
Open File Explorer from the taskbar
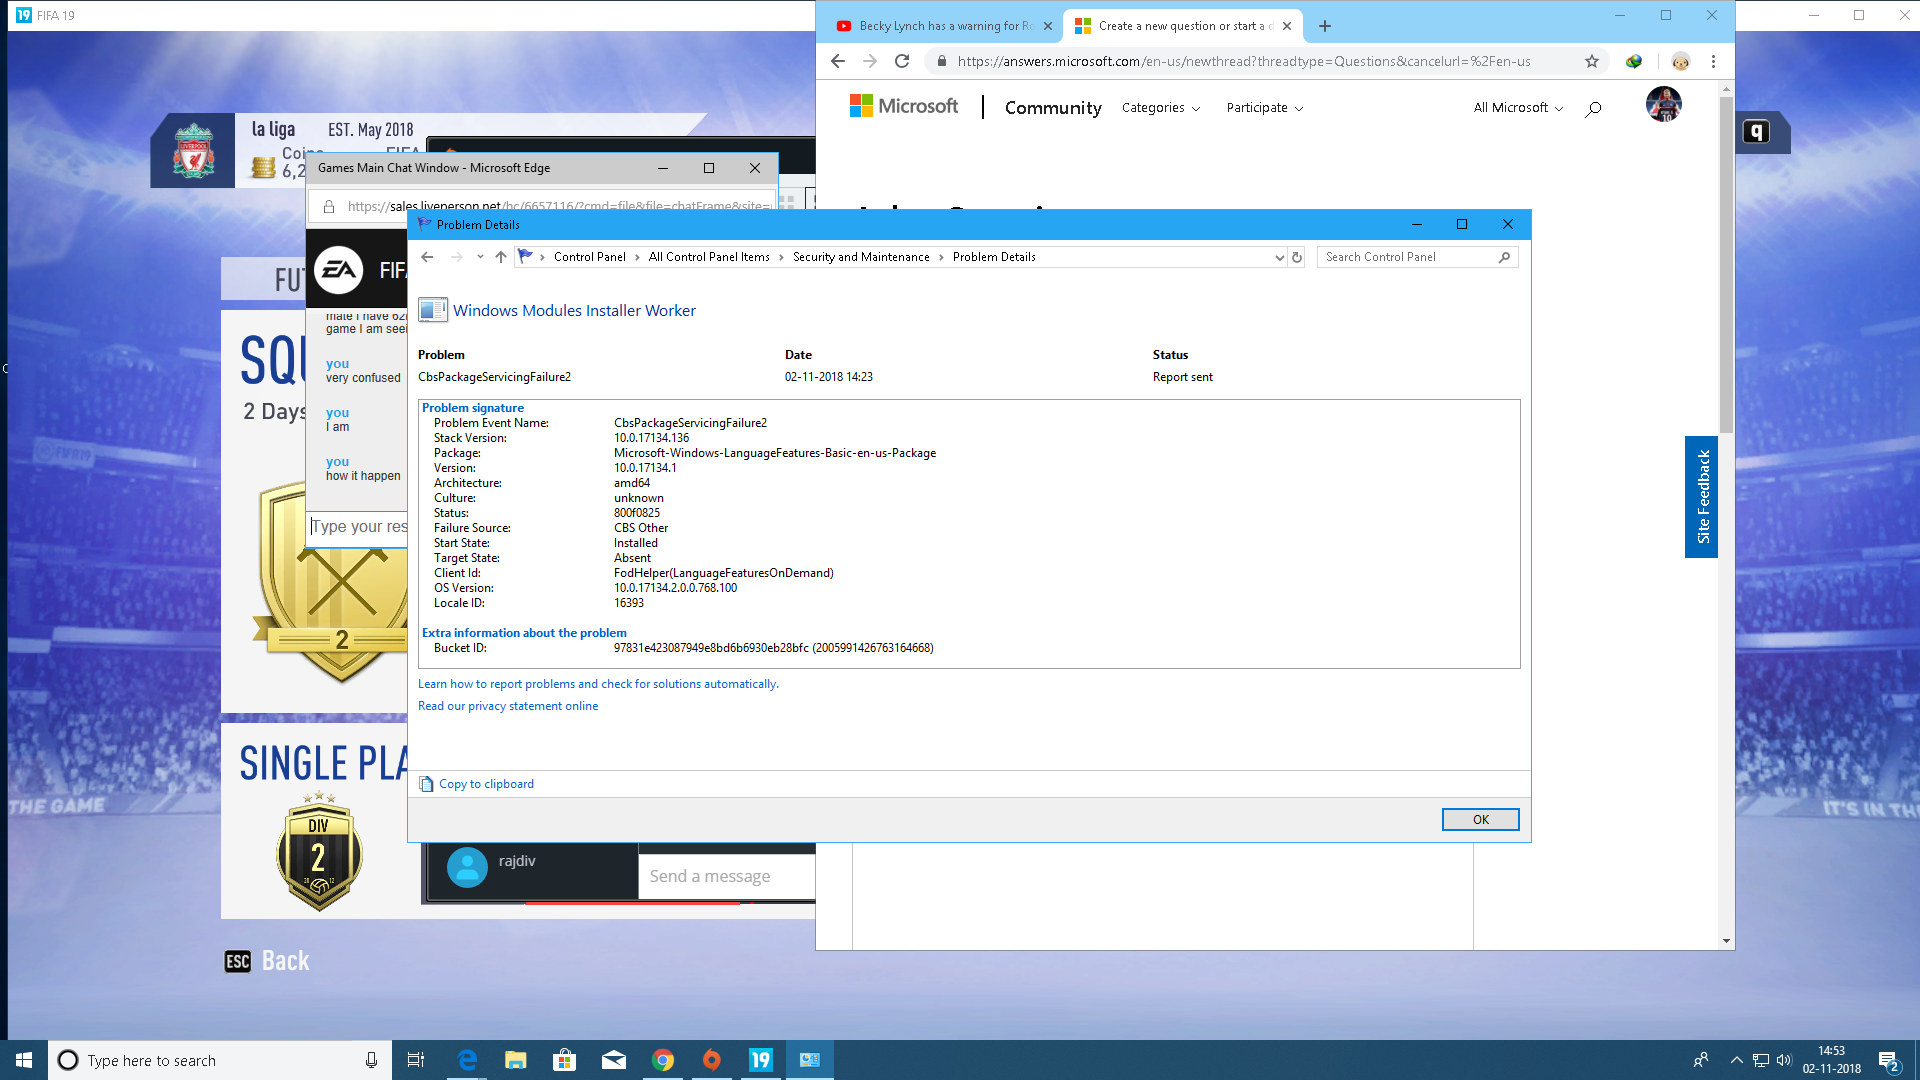click(x=515, y=1060)
